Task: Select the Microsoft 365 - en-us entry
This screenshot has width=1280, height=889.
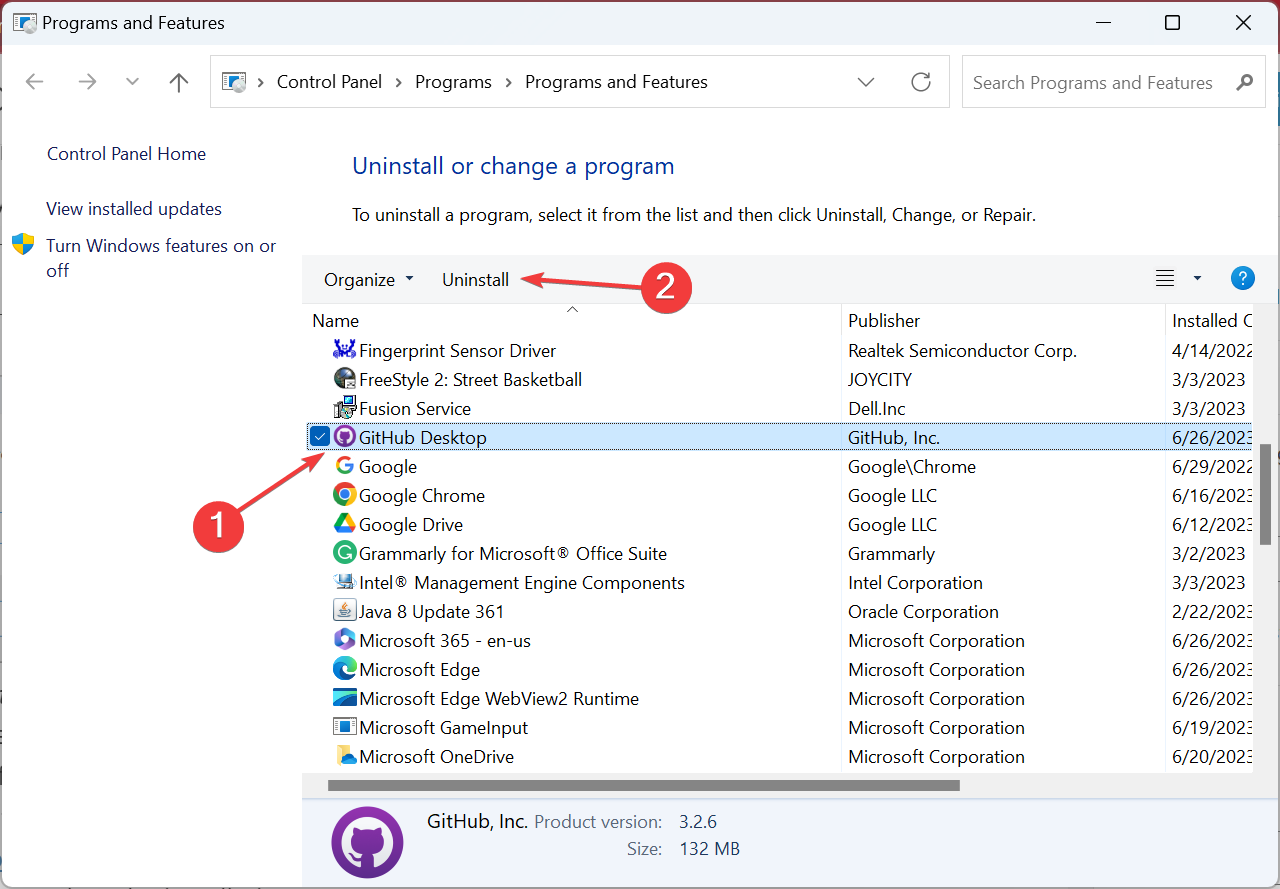Action: coord(445,640)
